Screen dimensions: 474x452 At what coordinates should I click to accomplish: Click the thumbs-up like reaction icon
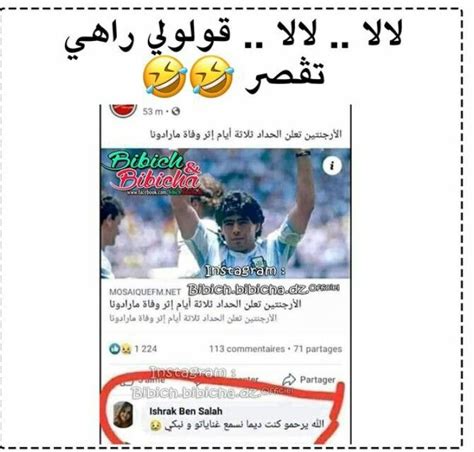(x=115, y=349)
